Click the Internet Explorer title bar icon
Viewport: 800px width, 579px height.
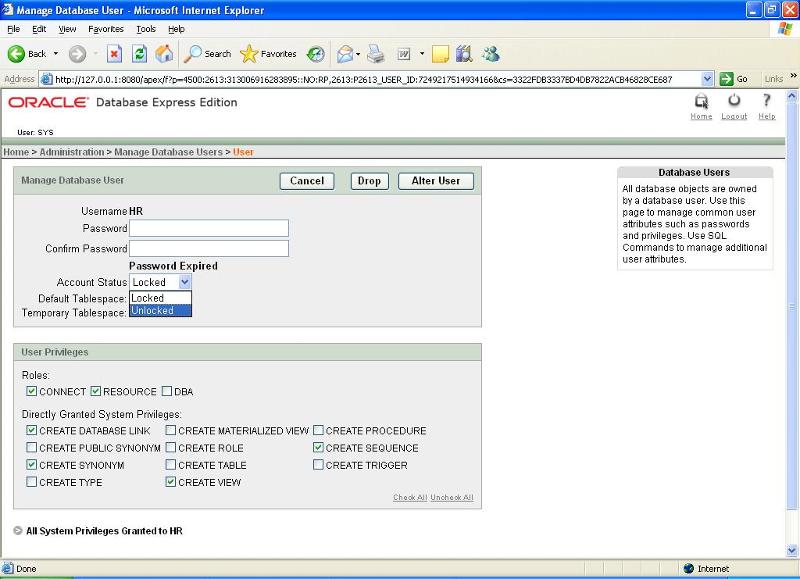pyautogui.click(x=8, y=10)
